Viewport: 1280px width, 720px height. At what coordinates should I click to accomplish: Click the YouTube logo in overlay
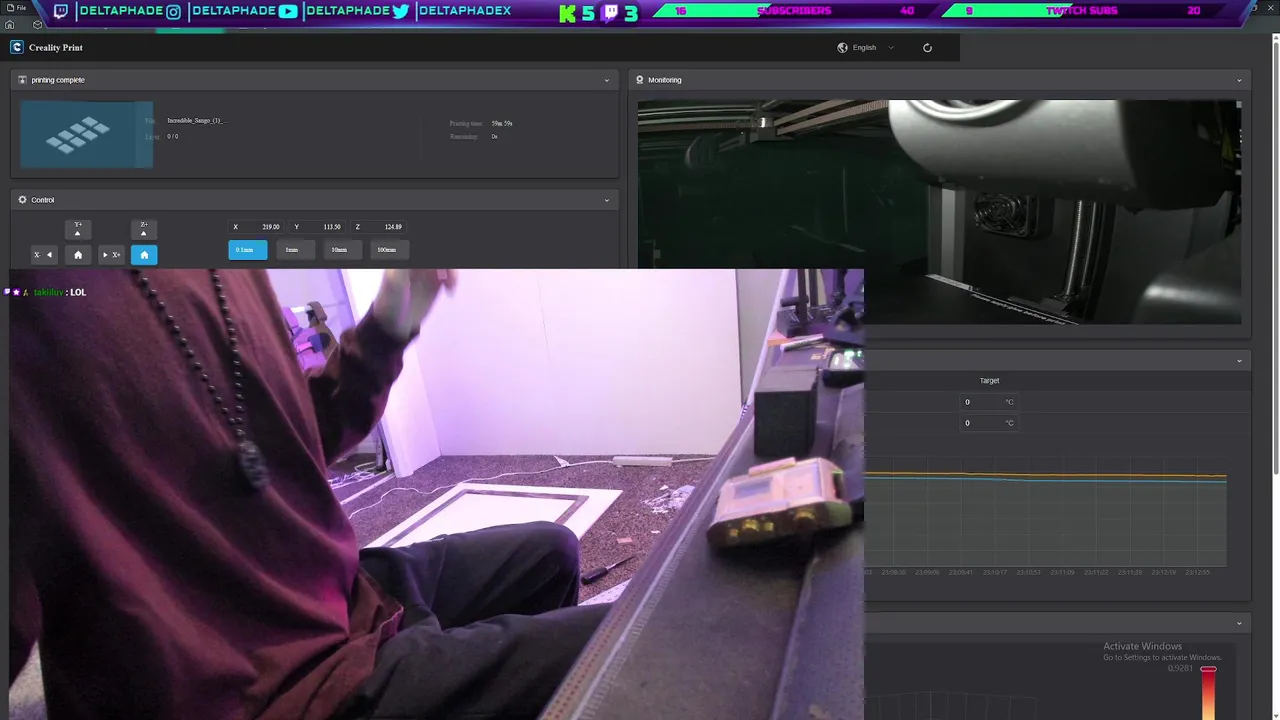[x=288, y=11]
